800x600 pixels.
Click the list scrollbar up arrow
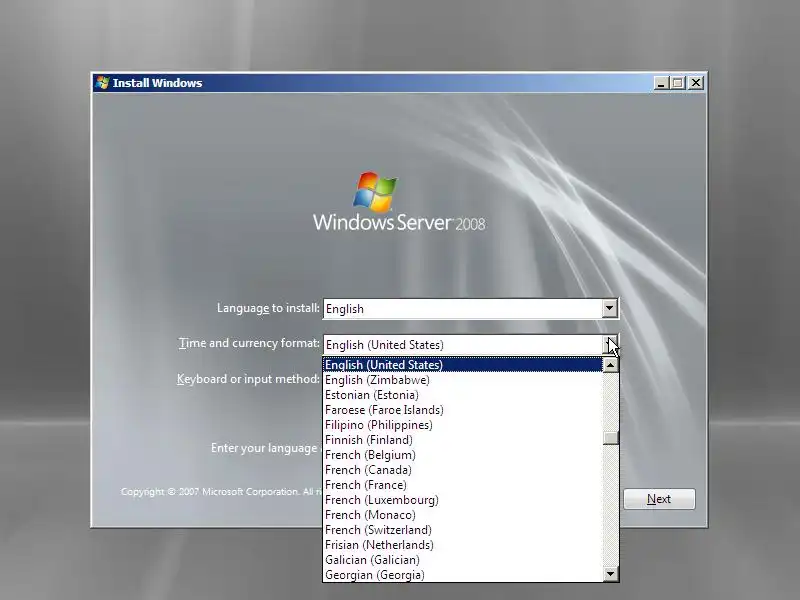tap(610, 365)
